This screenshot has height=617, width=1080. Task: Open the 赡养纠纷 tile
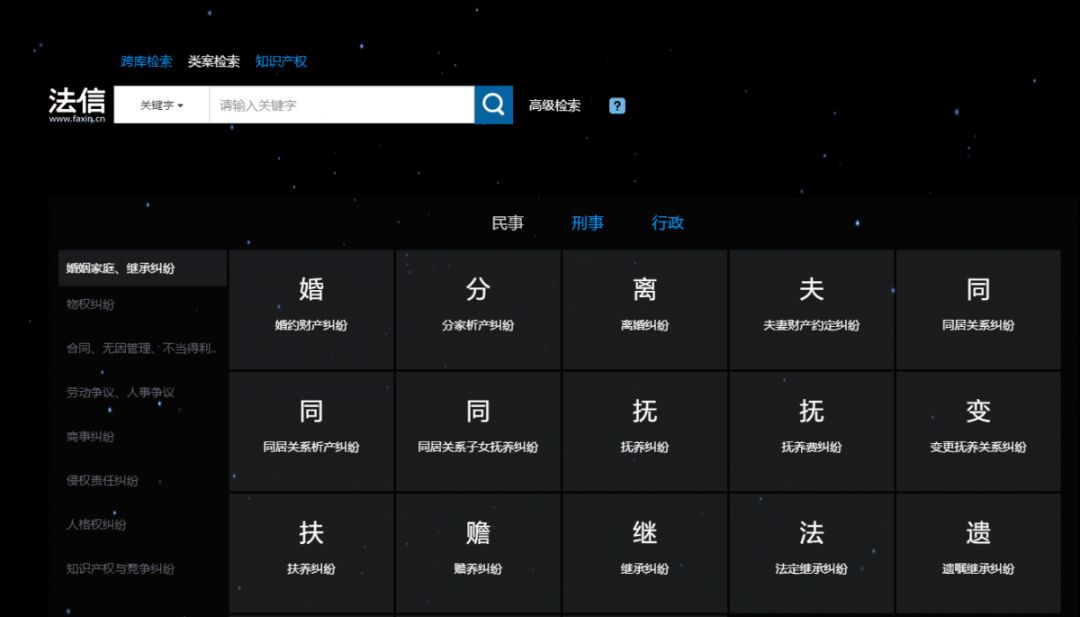[478, 553]
